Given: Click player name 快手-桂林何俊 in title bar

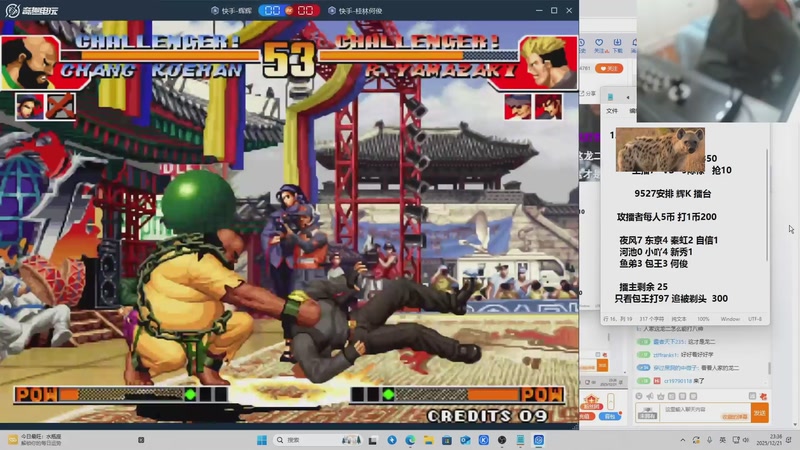Looking at the screenshot, I should [360, 11].
